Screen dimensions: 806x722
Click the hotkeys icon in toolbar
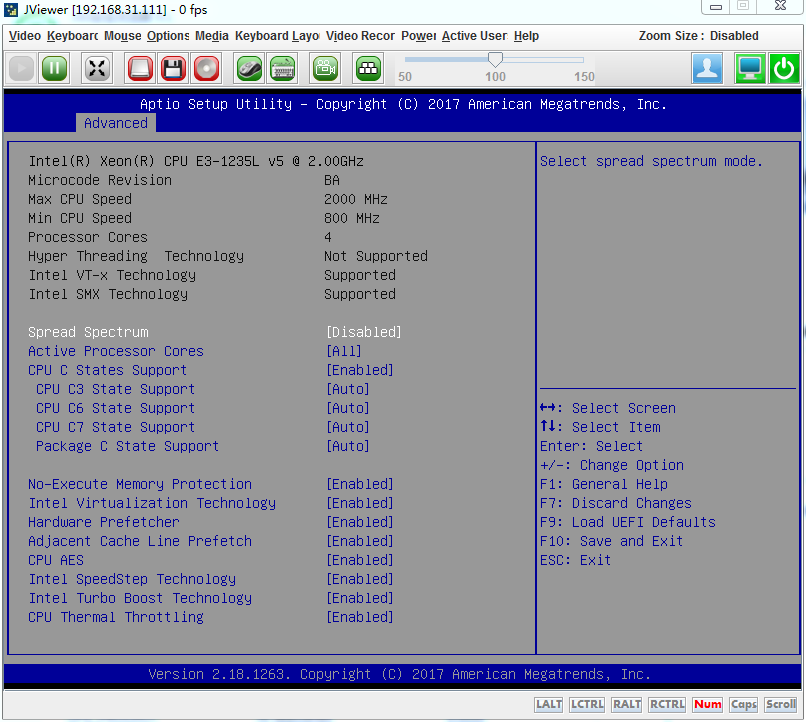pyautogui.click(x=368, y=69)
